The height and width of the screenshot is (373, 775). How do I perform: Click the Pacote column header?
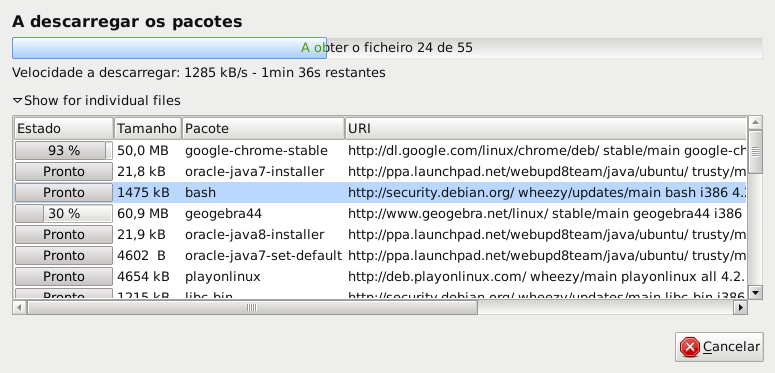pyautogui.click(x=263, y=128)
